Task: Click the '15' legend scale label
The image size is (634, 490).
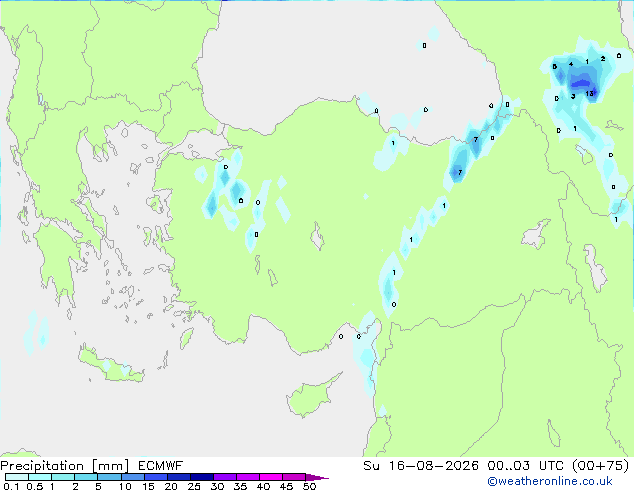Action: (148, 486)
